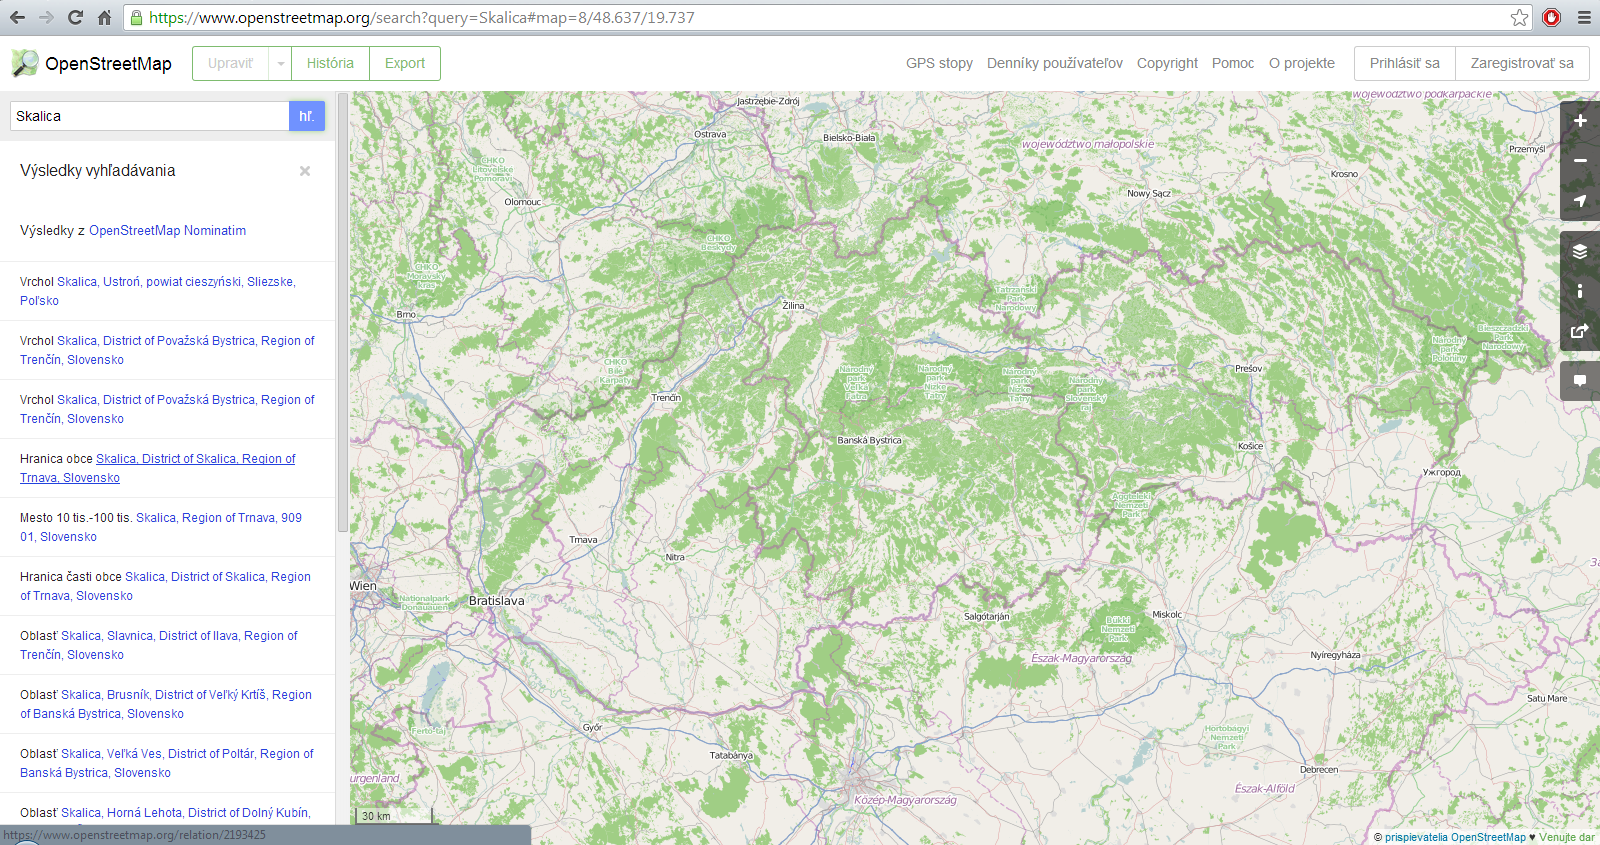This screenshot has width=1600, height=845.
Task: Open the O projekte page
Action: 1302,63
